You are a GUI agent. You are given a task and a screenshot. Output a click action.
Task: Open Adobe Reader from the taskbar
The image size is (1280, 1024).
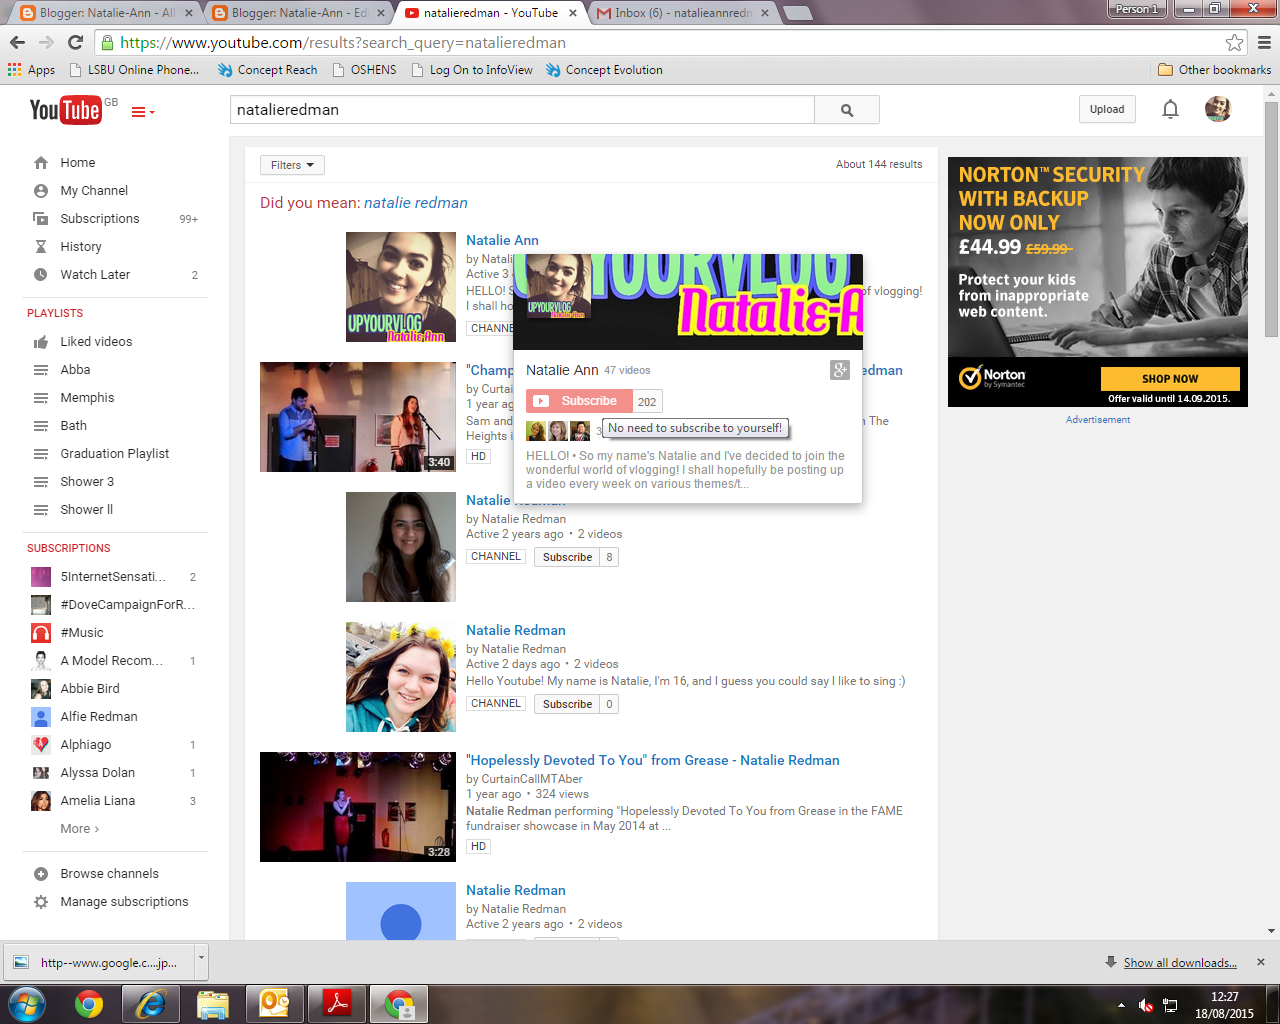(x=337, y=1003)
